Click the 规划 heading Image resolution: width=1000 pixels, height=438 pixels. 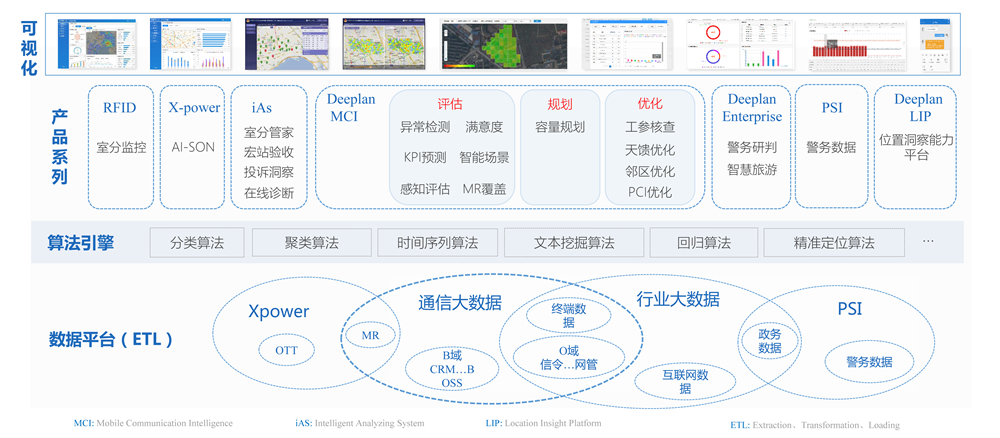tap(560, 104)
